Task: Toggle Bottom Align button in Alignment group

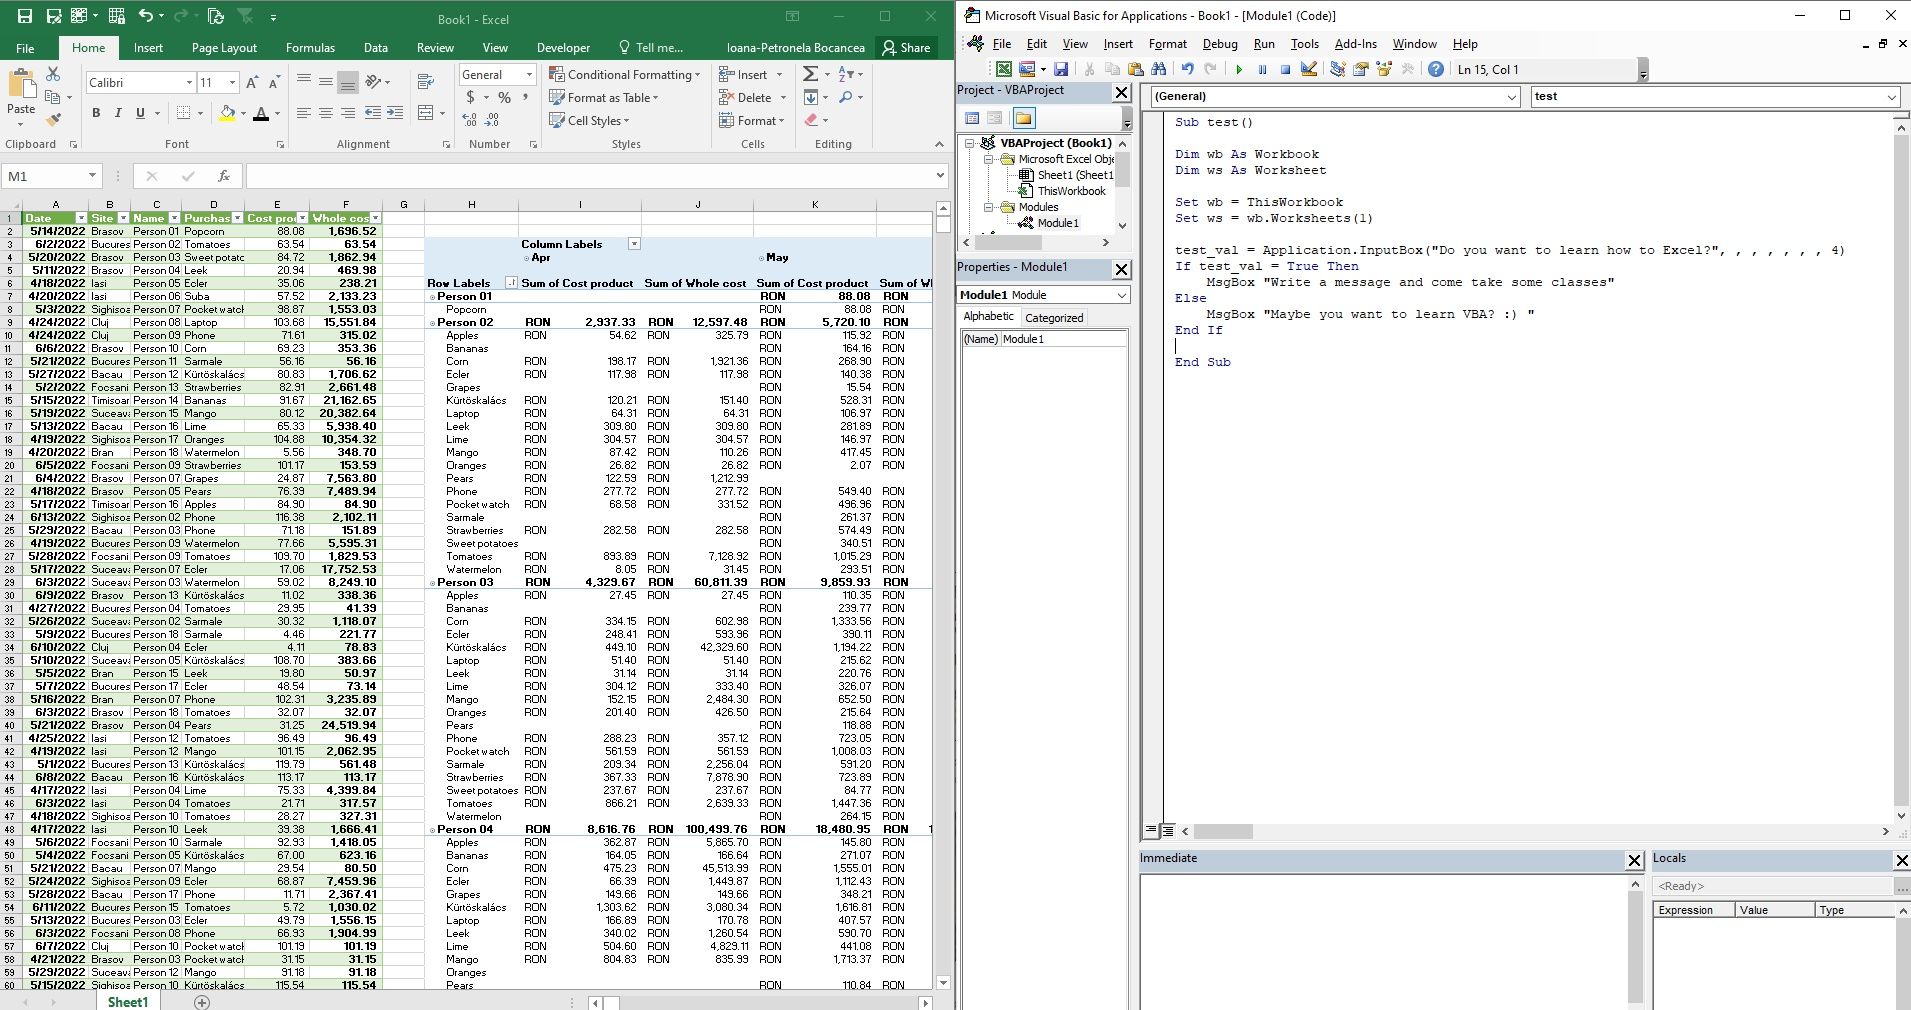Action: [348, 82]
